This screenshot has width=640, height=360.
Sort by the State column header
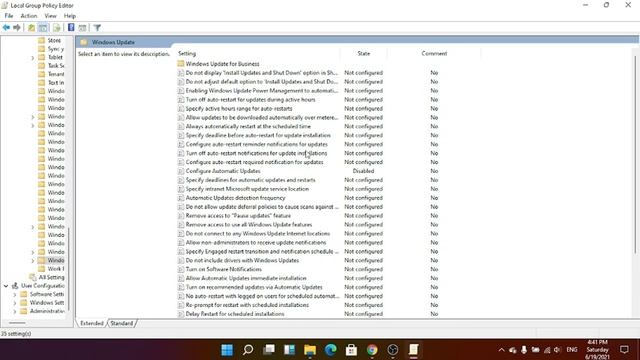coord(363,53)
